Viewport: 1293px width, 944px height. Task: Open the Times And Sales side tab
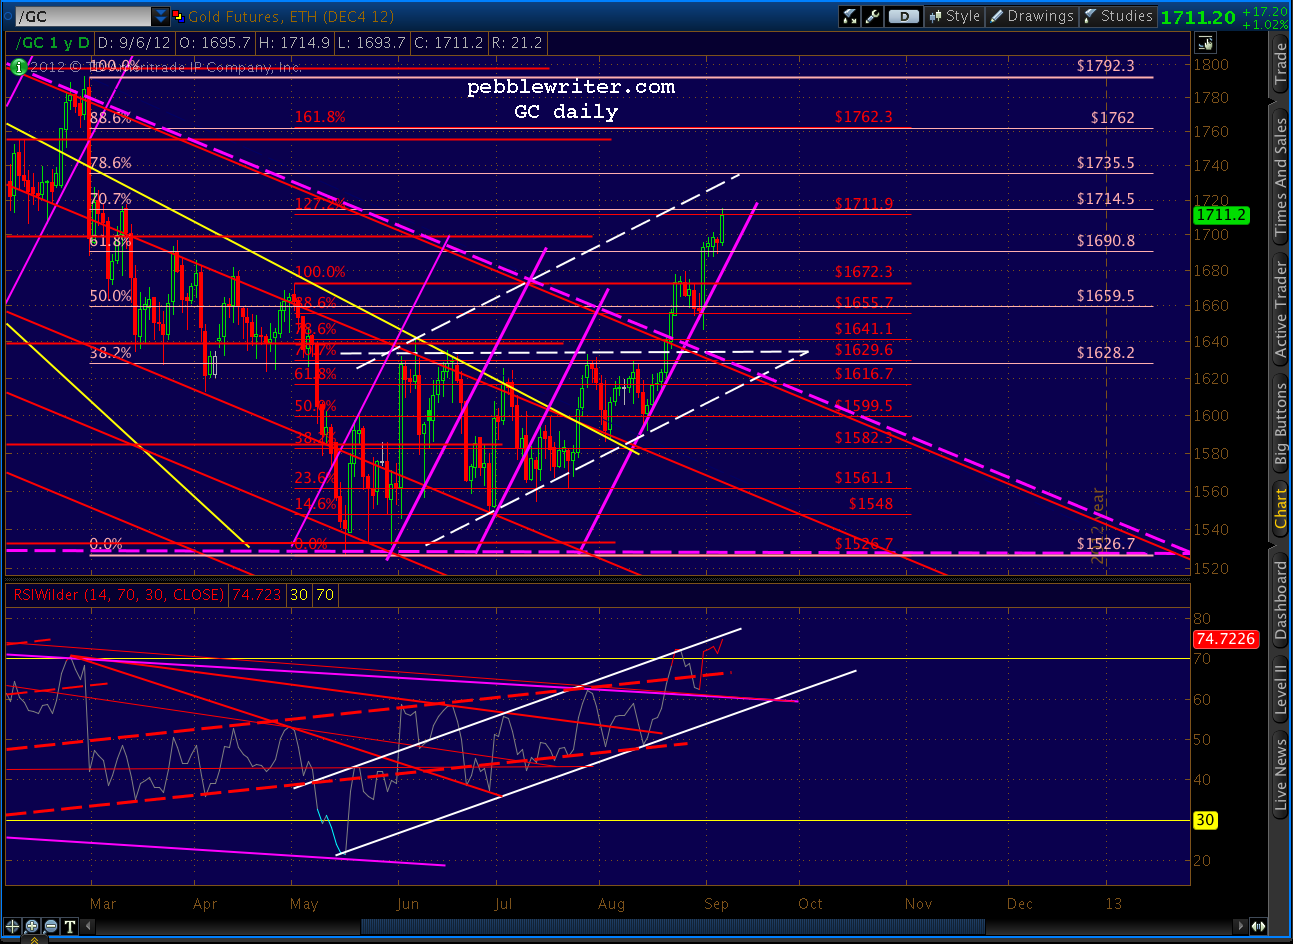(x=1281, y=176)
